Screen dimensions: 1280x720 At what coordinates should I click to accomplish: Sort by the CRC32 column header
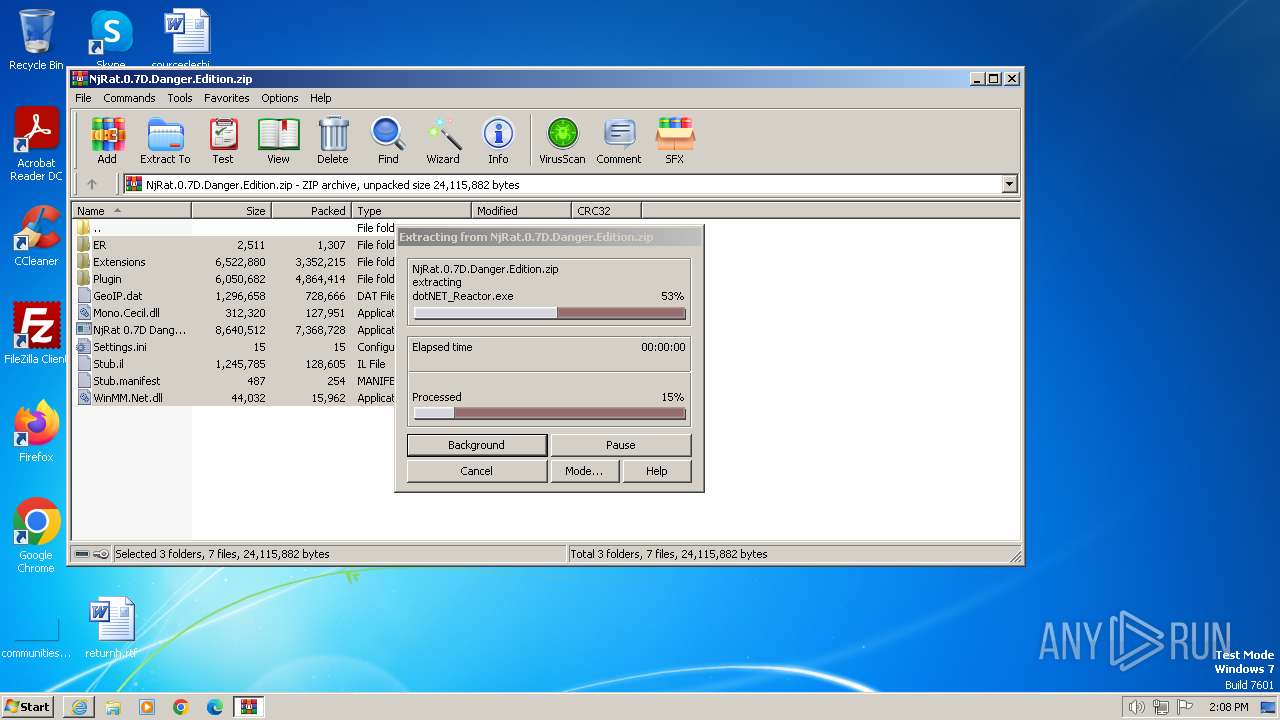(x=606, y=211)
